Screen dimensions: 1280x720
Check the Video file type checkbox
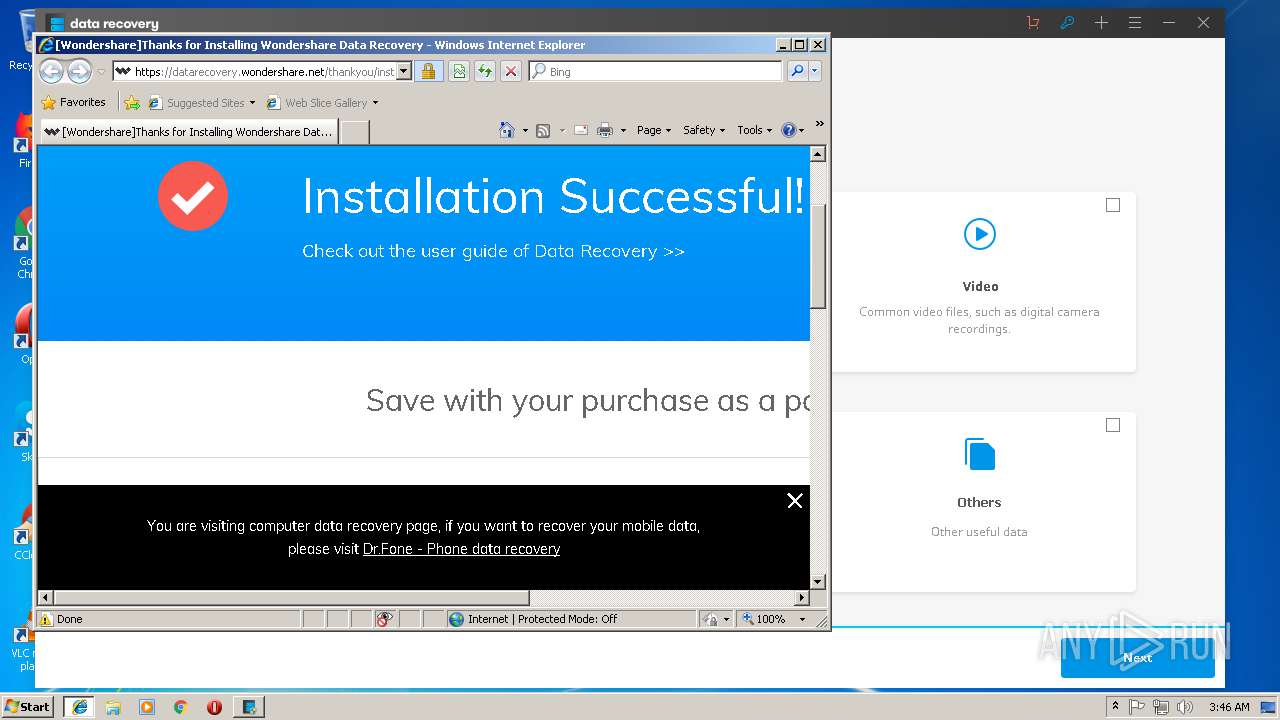pos(1113,205)
